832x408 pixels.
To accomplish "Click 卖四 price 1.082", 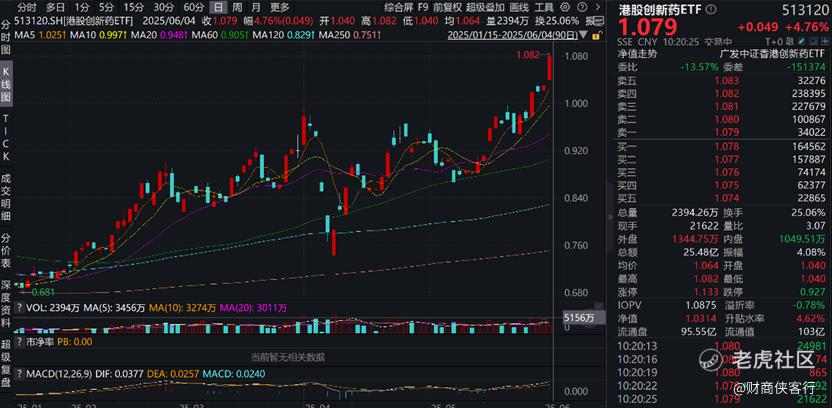I will click(x=727, y=93).
